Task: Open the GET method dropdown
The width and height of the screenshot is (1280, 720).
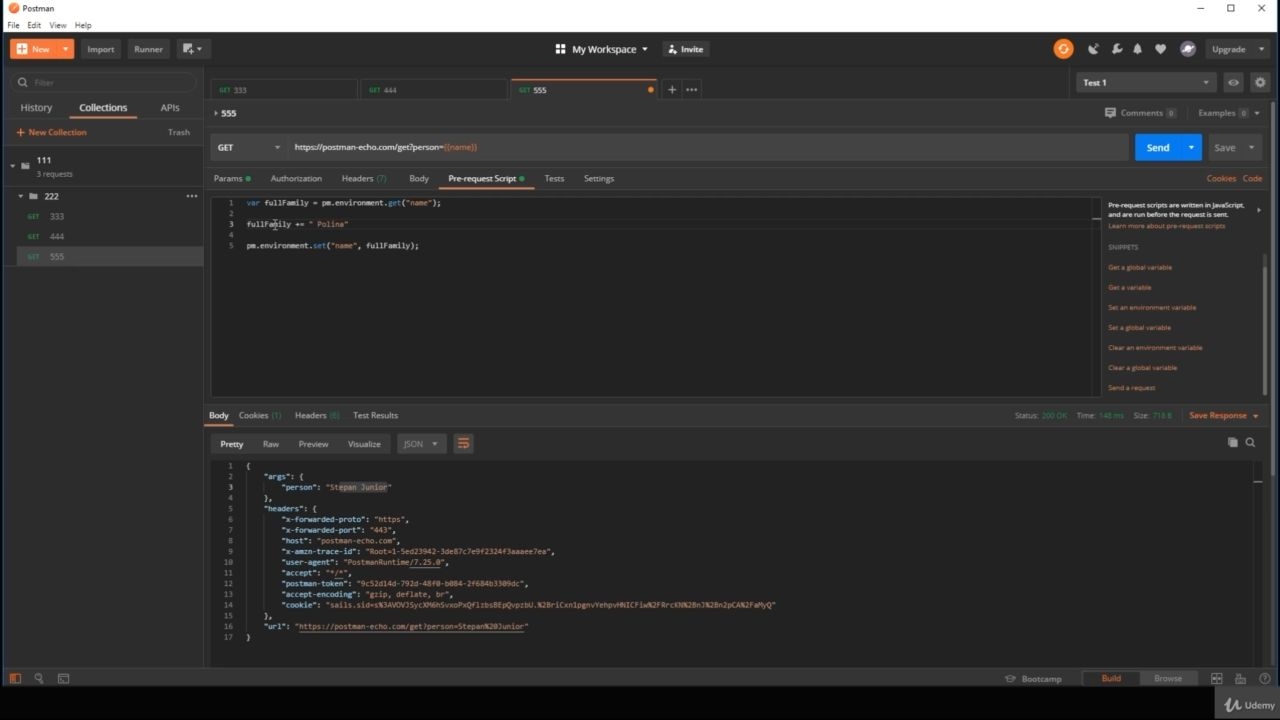Action: (249, 147)
